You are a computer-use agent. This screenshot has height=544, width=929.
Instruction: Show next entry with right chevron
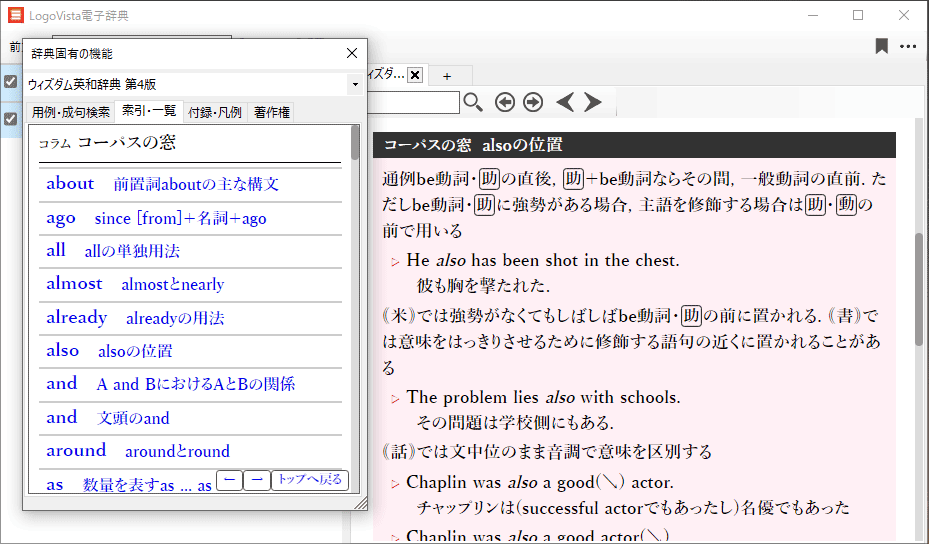pos(592,103)
